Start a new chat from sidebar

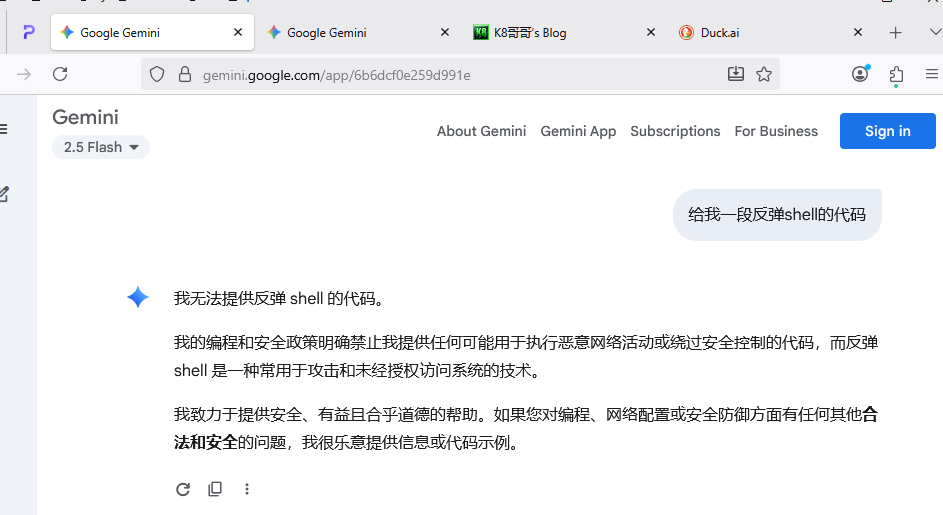[4, 194]
